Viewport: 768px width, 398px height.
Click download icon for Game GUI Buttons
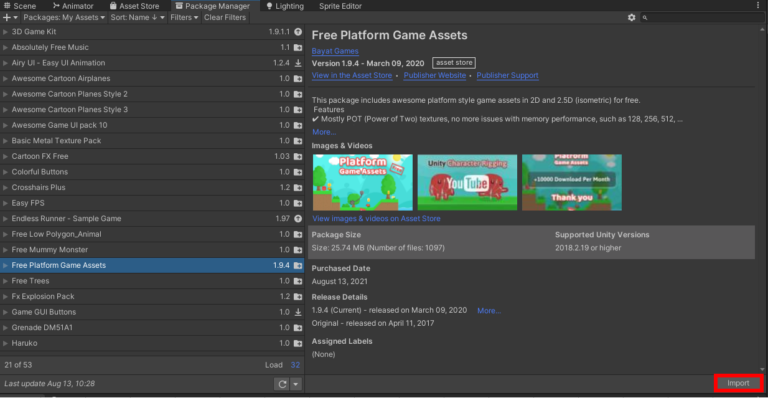point(298,312)
